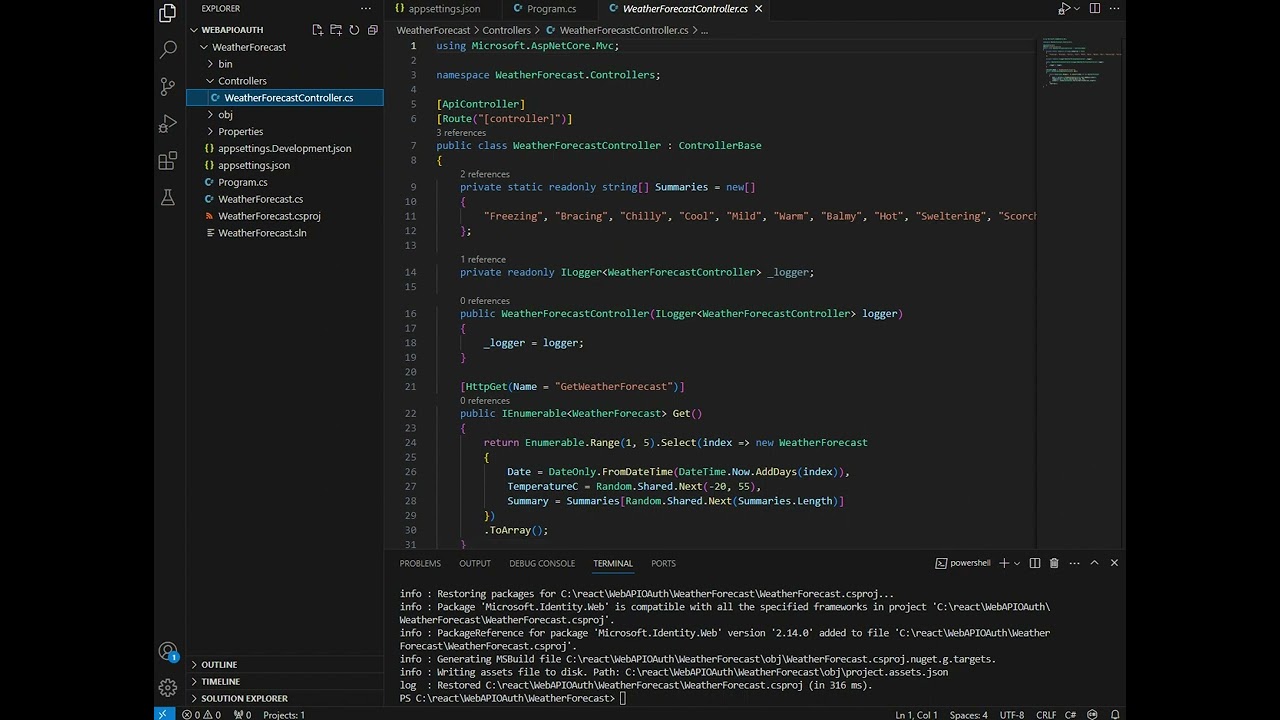The height and width of the screenshot is (720, 1280).
Task: Open the Accounts menu icon
Action: (168, 652)
